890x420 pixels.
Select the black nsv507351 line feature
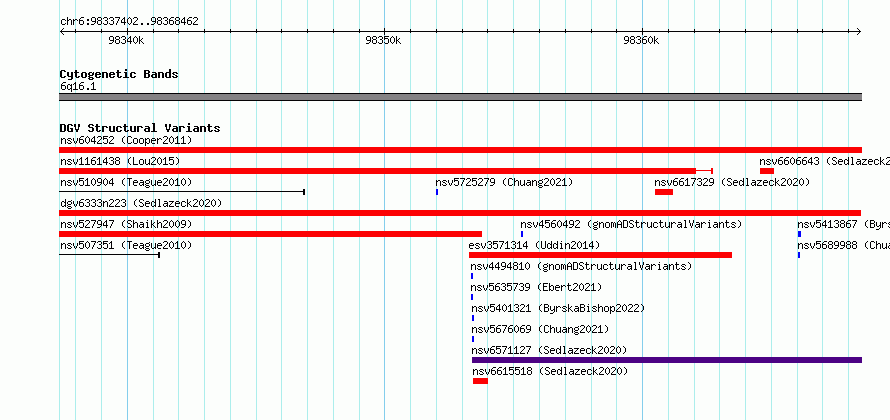tap(110, 255)
